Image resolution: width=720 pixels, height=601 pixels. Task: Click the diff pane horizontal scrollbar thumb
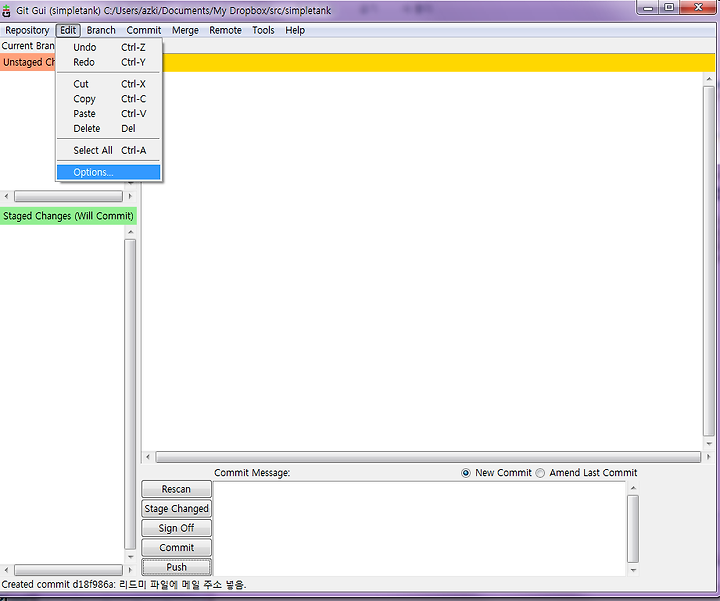coord(428,457)
